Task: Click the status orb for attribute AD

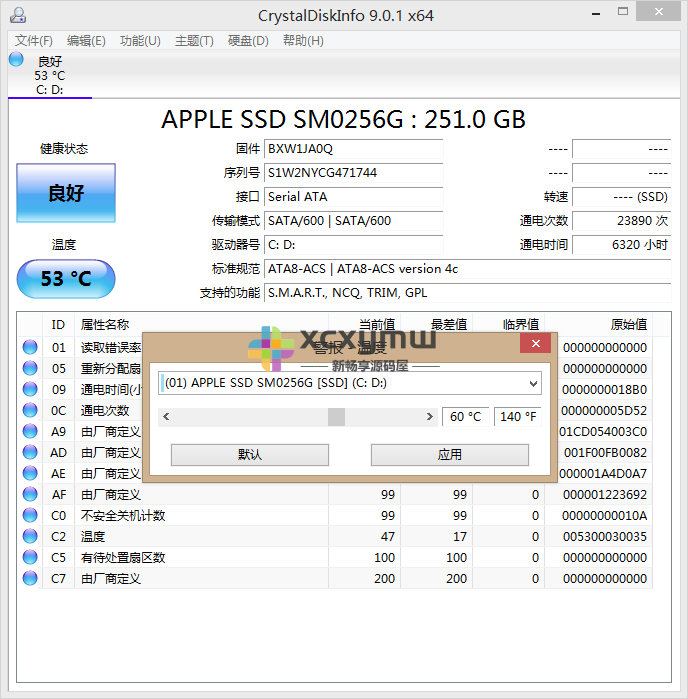Action: [x=30, y=452]
